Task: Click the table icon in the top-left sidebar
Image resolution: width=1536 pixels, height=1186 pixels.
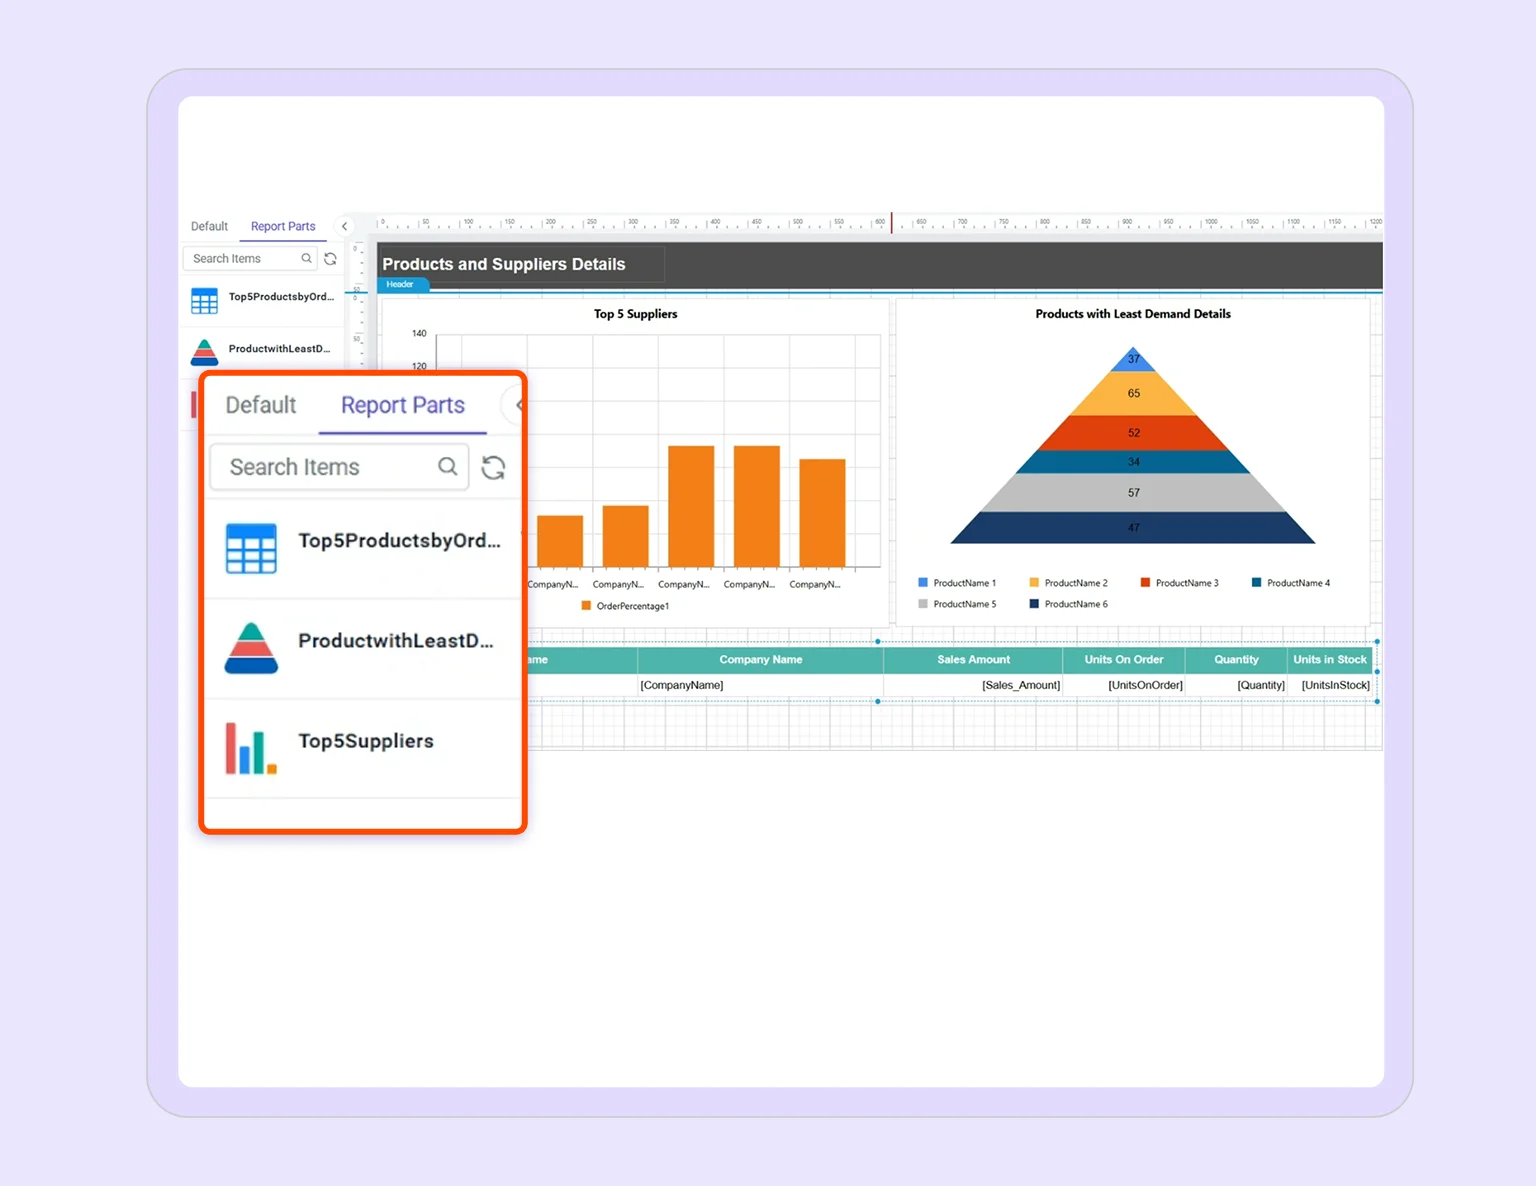Action: [x=204, y=300]
